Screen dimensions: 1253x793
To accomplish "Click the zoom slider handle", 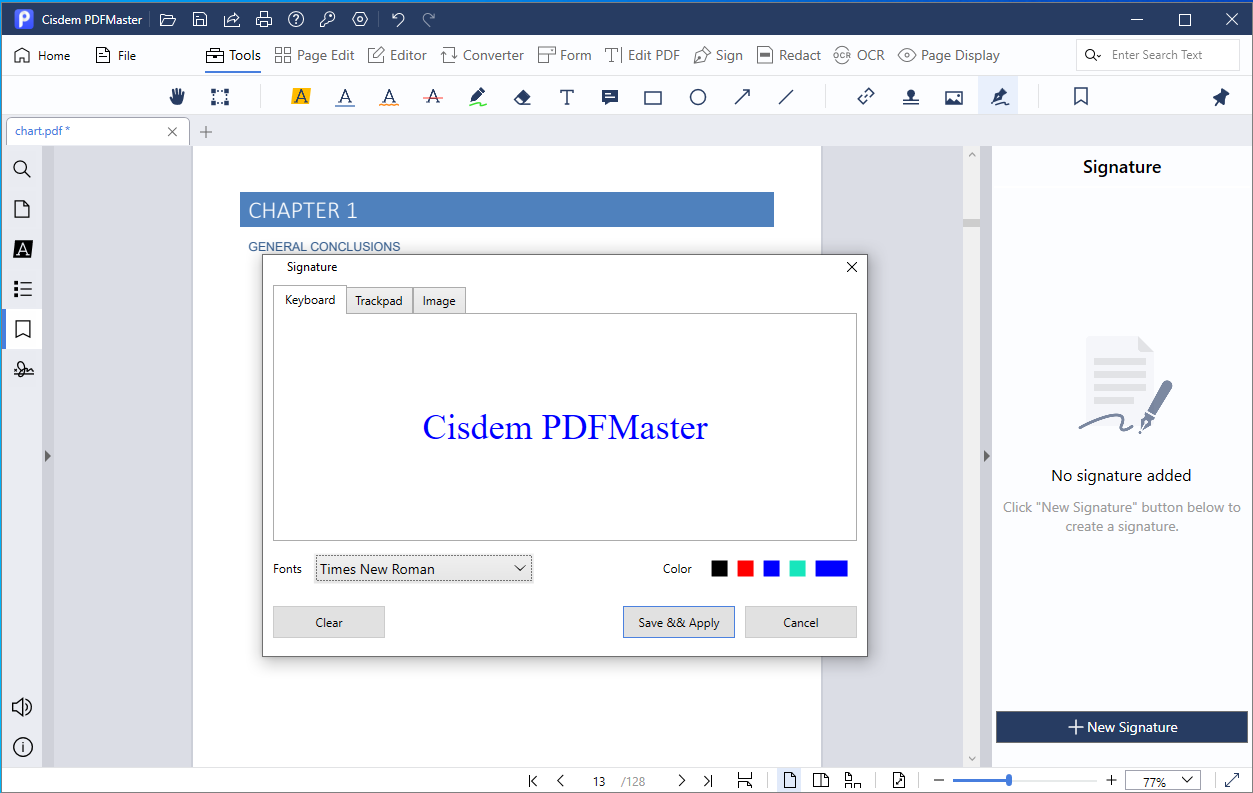I will [1008, 780].
